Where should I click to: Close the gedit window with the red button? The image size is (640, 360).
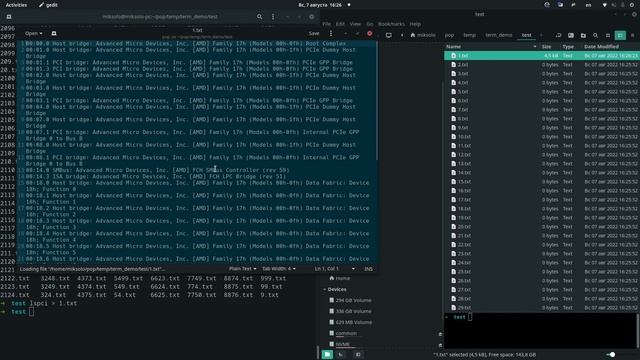click(369, 33)
